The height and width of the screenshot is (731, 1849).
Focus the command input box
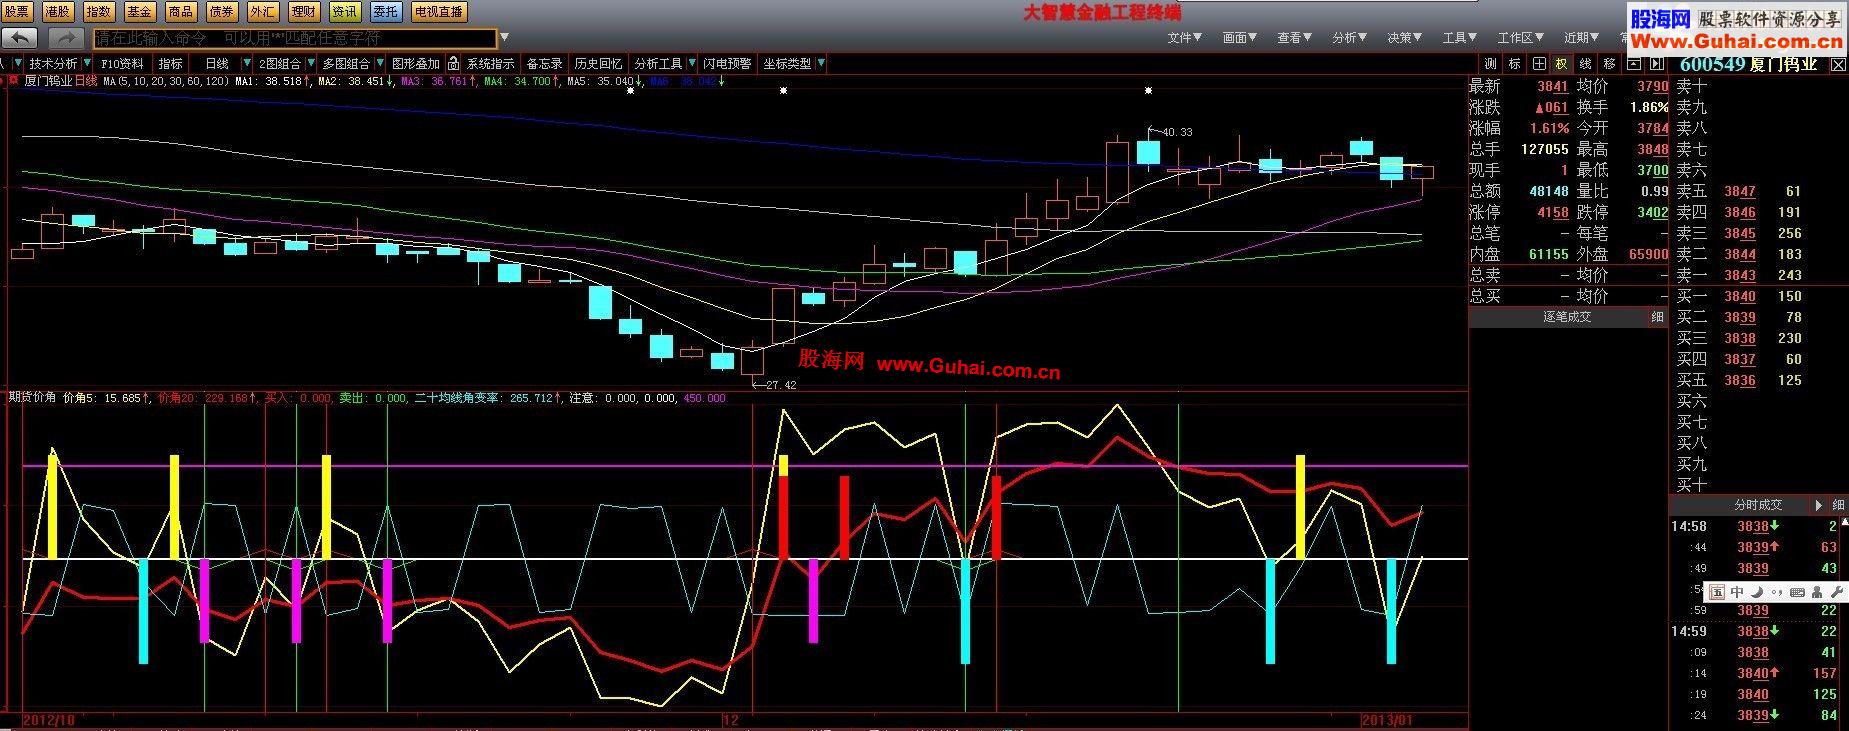[x=295, y=38]
